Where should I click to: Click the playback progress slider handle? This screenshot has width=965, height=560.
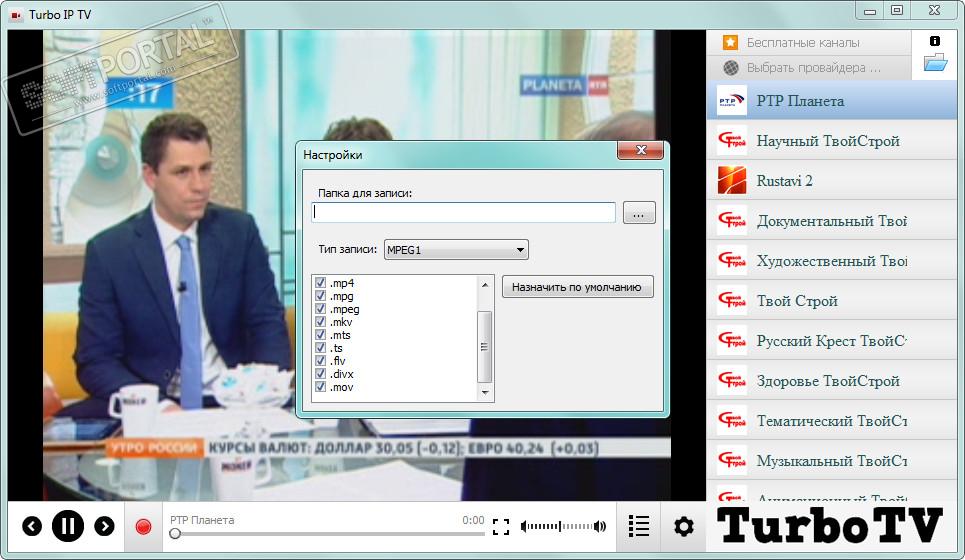175,534
